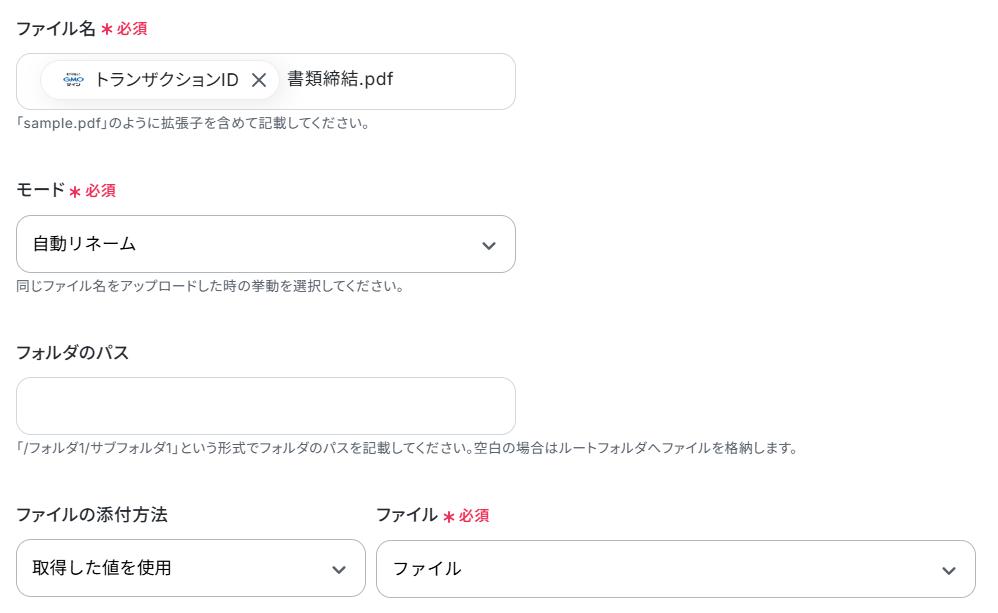Focus the empty フォルダのパス input field
This screenshot has height=613, width=998.
[265, 406]
